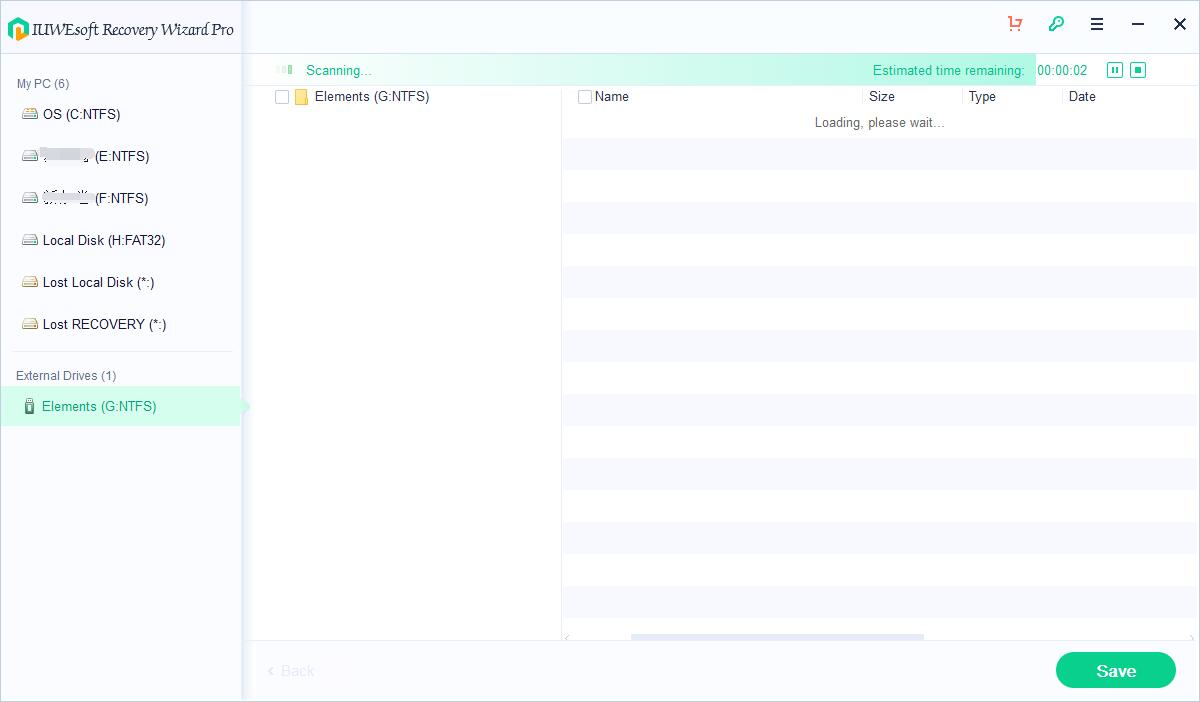The height and width of the screenshot is (702, 1200).
Task: Open the hamburger menu
Action: point(1097,24)
